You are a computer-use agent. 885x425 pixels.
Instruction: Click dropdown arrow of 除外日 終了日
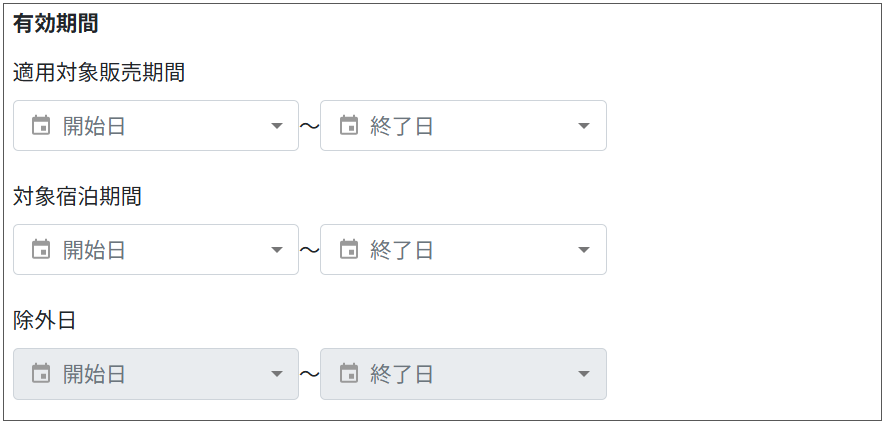coord(585,374)
